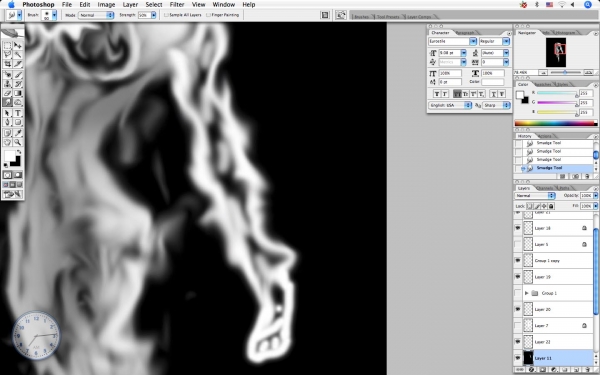Image resolution: width=600 pixels, height=375 pixels.
Task: Select the Brush tool
Action: [x=18, y=75]
